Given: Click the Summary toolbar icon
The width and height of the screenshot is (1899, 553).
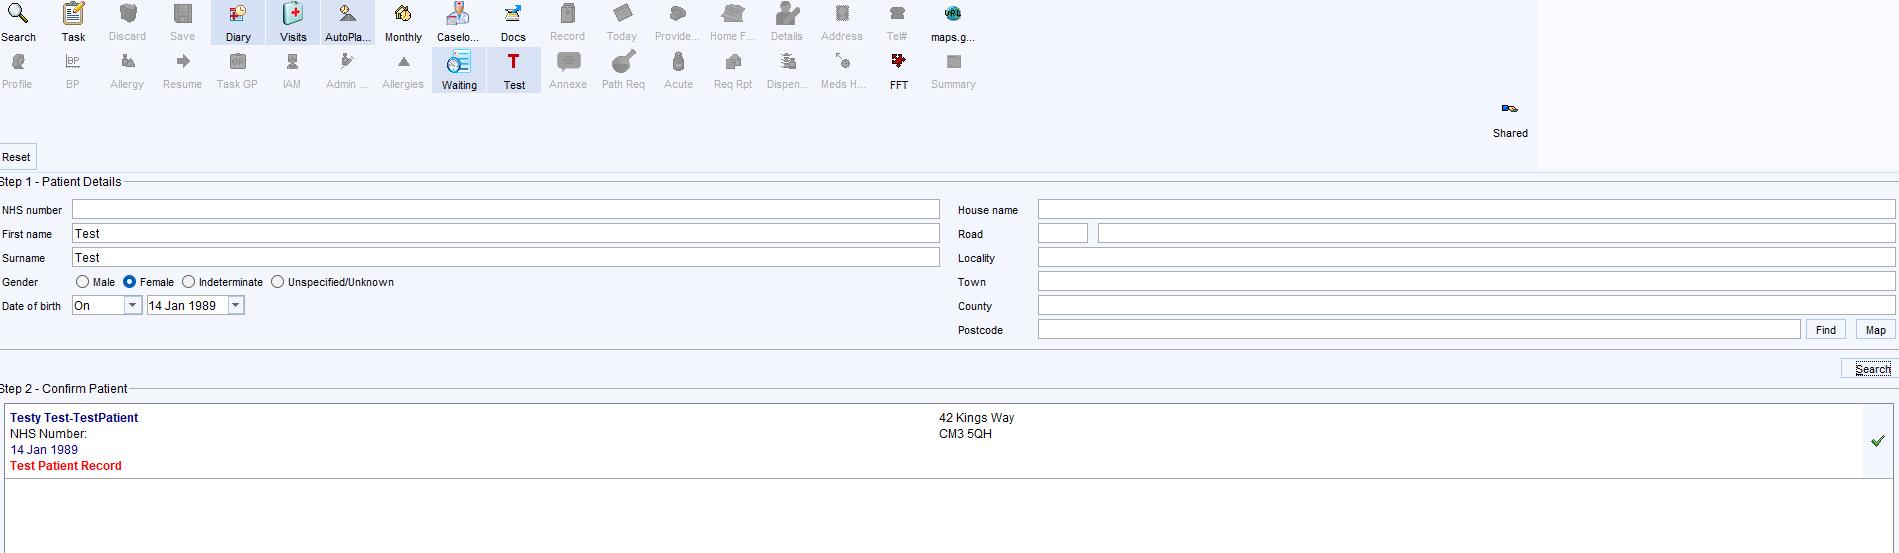Looking at the screenshot, I should 953,71.
